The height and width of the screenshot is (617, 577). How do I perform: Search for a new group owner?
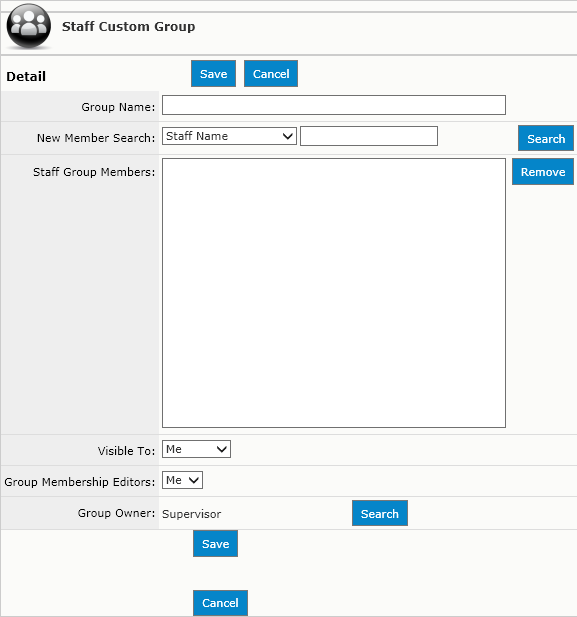click(380, 513)
